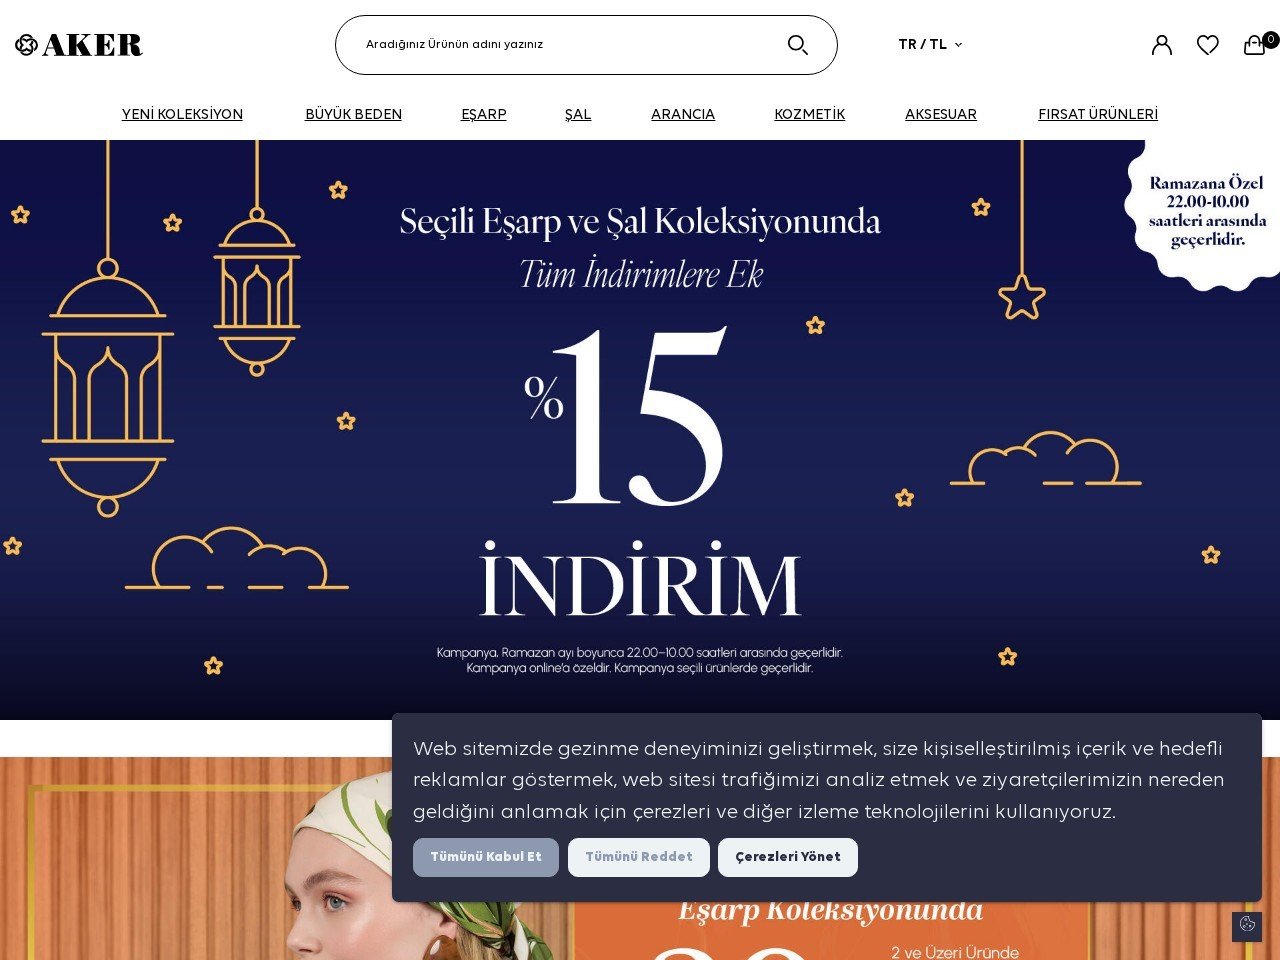Click the AKER logo
1280x960 pixels.
pyautogui.click(x=79, y=45)
